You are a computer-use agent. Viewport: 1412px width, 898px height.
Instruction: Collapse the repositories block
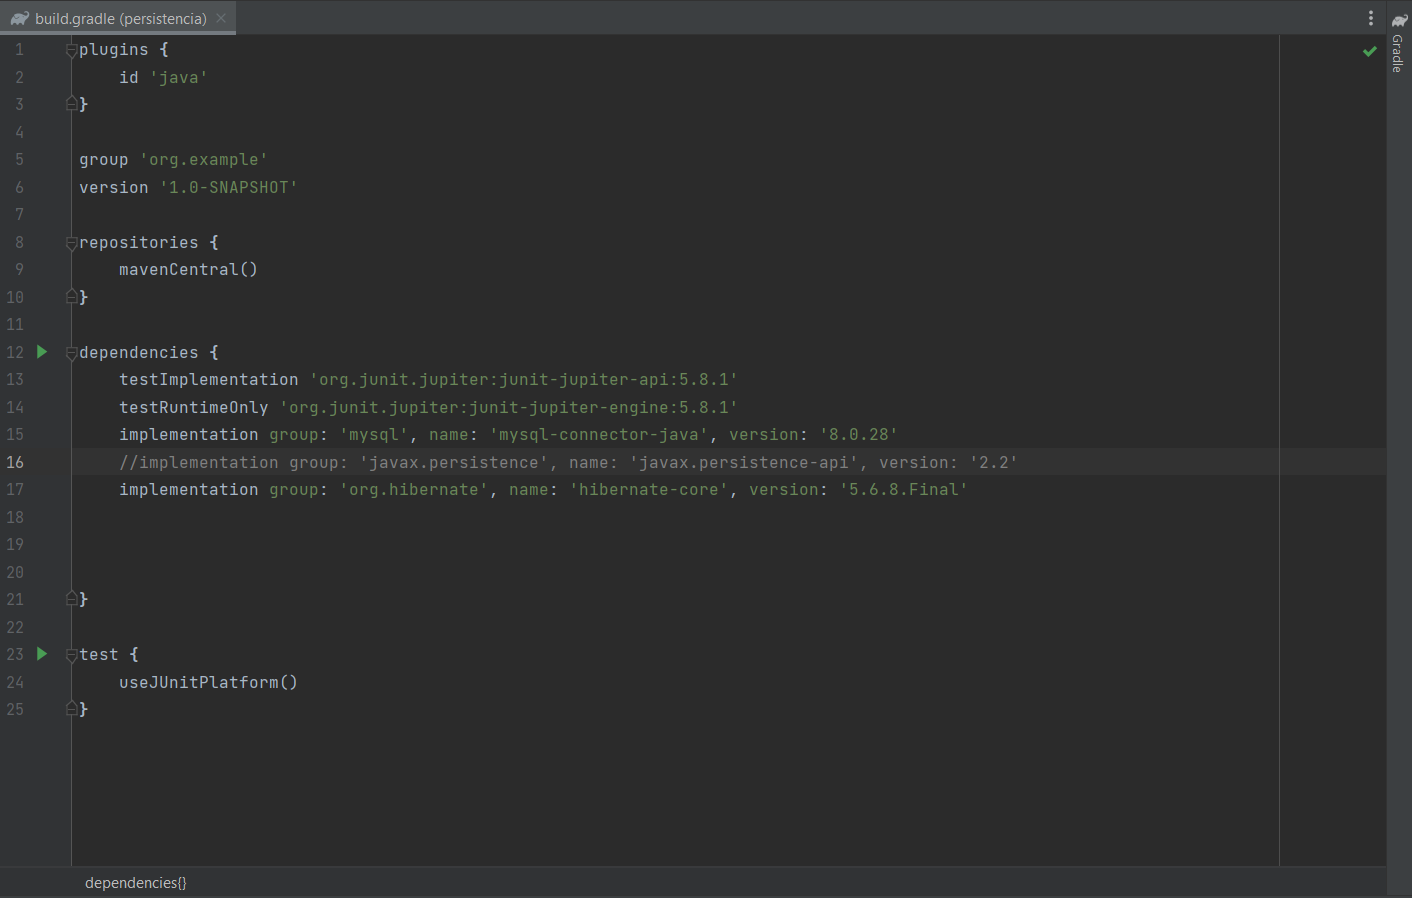pyautogui.click(x=71, y=243)
